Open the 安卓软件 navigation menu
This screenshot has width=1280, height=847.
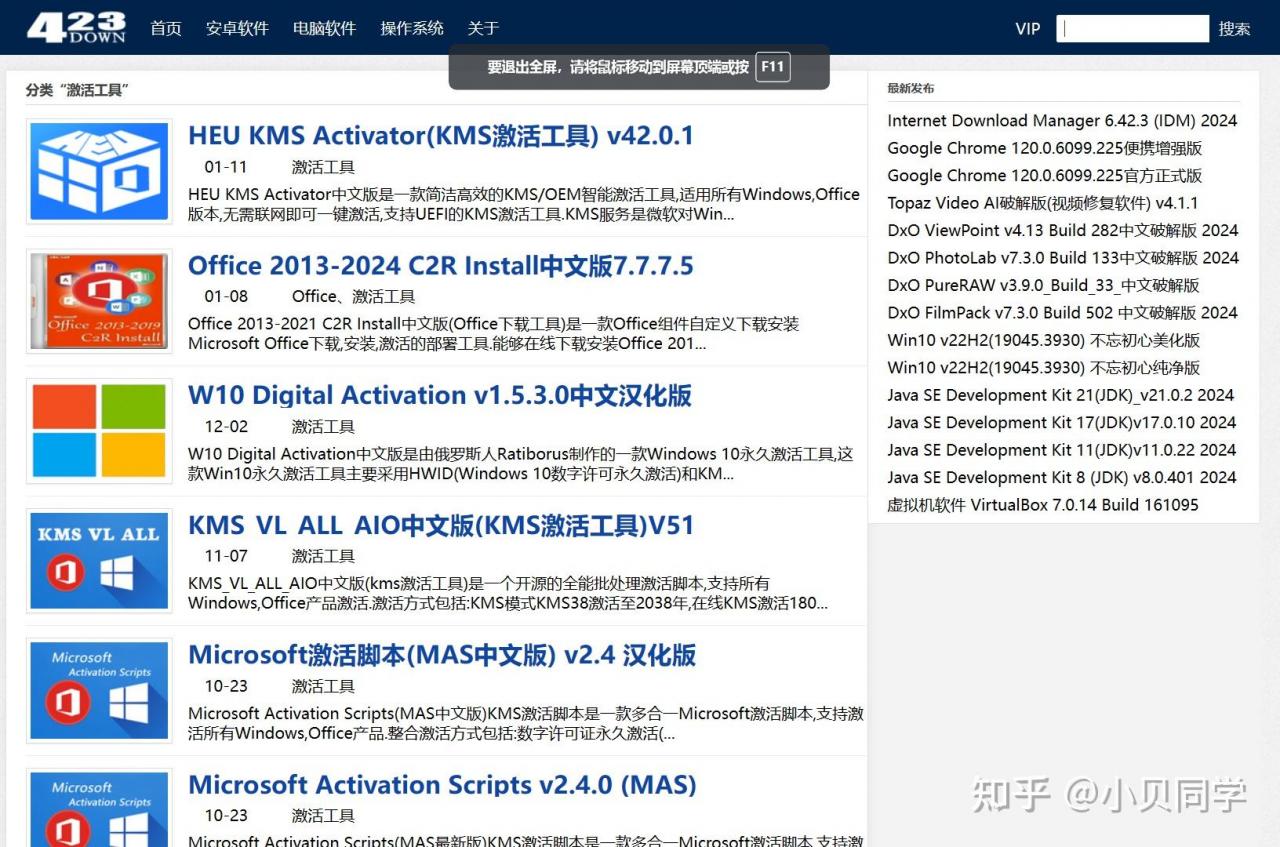237,28
